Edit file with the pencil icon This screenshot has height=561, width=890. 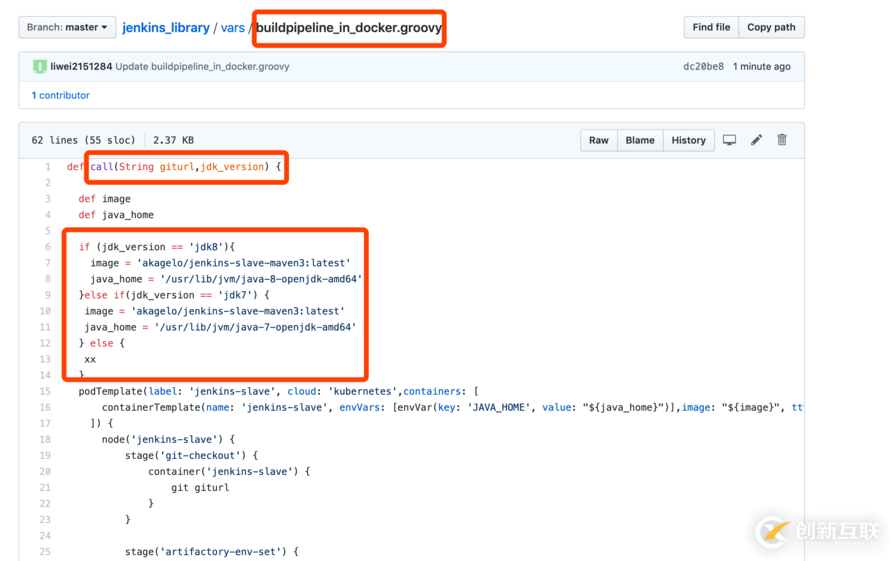pyautogui.click(x=757, y=140)
